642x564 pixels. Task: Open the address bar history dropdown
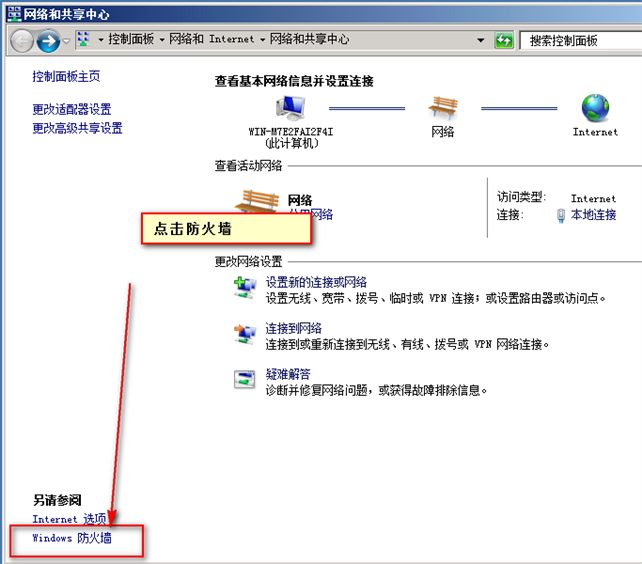481,40
